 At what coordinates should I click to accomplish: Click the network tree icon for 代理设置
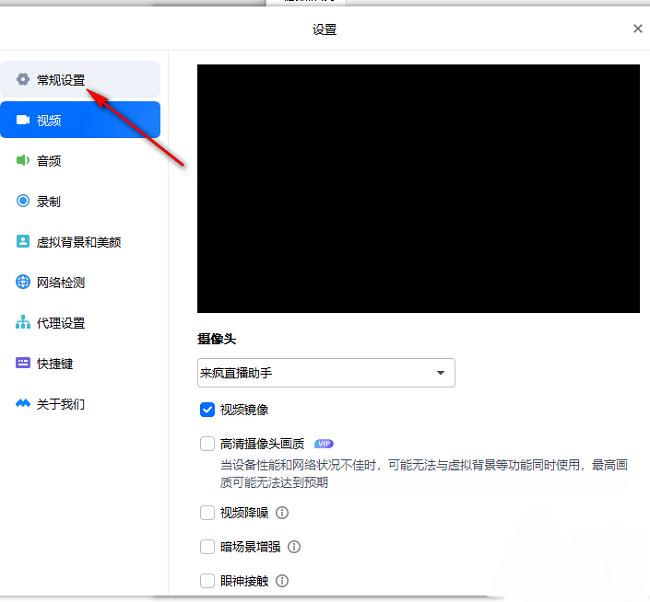click(x=23, y=323)
